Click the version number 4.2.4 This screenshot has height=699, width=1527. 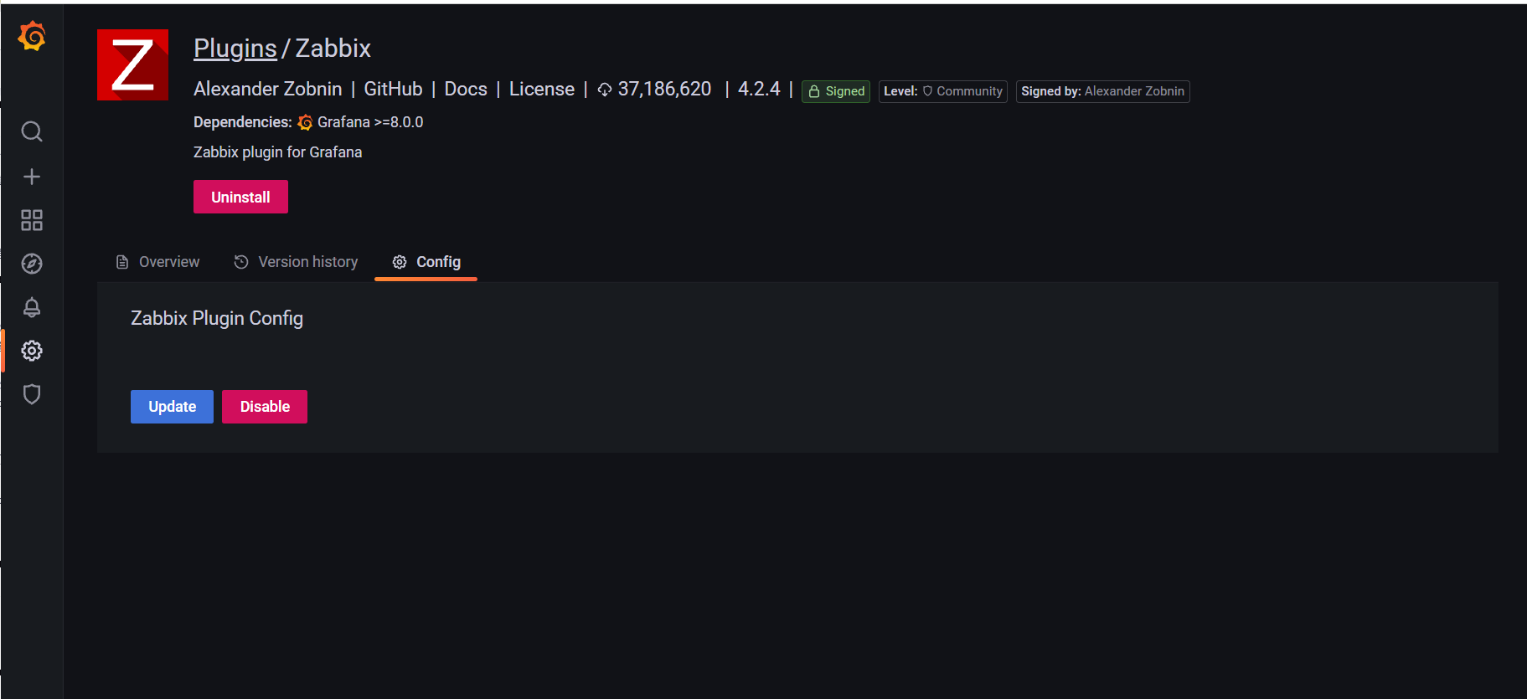(x=759, y=89)
